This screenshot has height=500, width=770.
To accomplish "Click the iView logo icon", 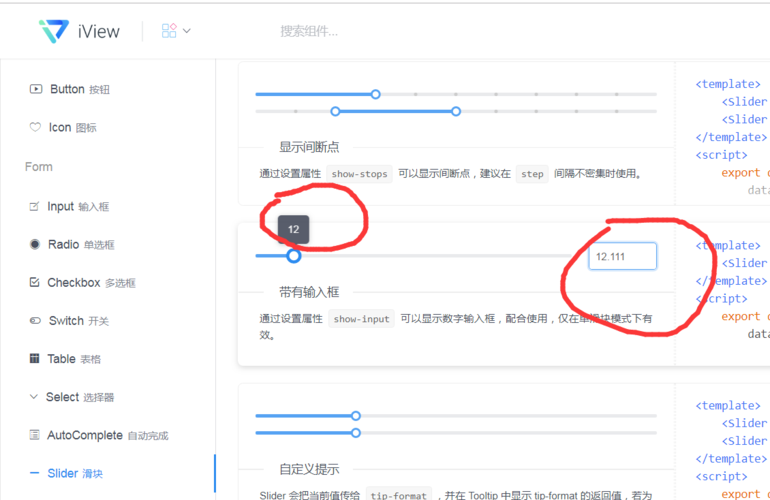I will (54, 31).
